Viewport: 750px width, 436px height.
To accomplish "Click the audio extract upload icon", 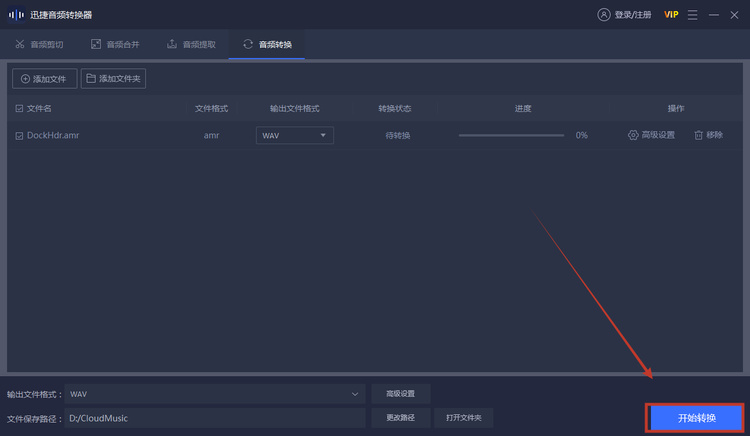I will pos(172,44).
